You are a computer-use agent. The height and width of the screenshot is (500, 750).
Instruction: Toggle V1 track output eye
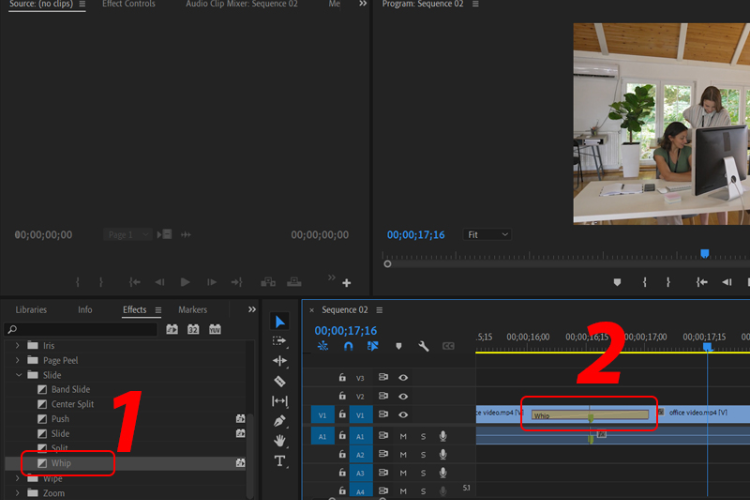(x=403, y=414)
